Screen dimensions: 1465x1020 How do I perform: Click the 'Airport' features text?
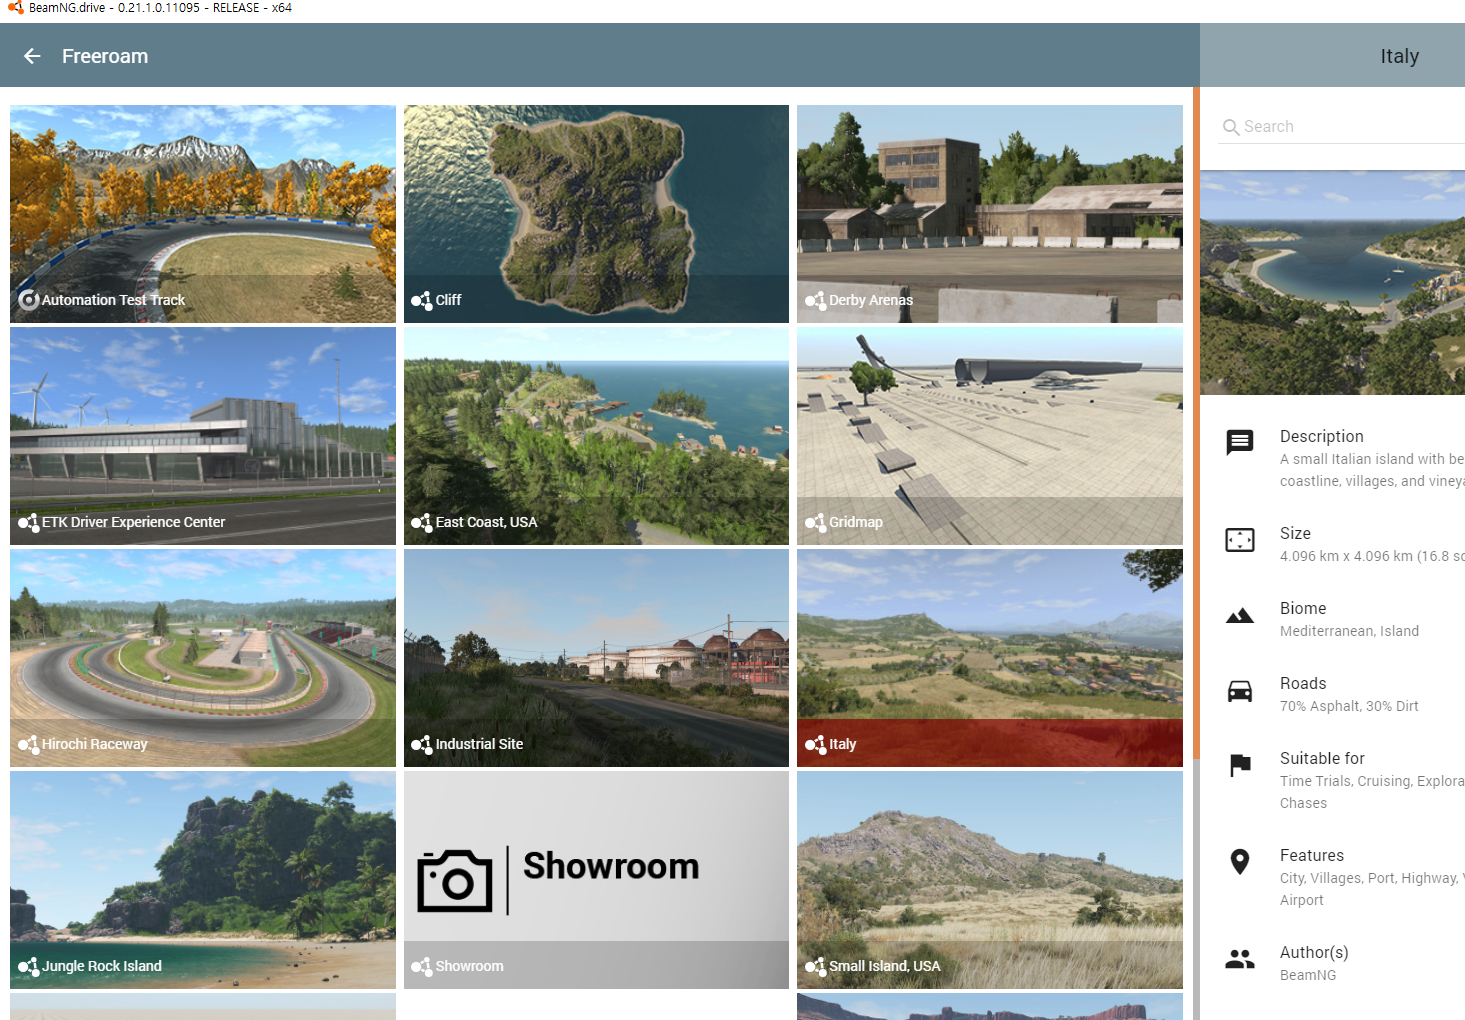tap(1302, 900)
